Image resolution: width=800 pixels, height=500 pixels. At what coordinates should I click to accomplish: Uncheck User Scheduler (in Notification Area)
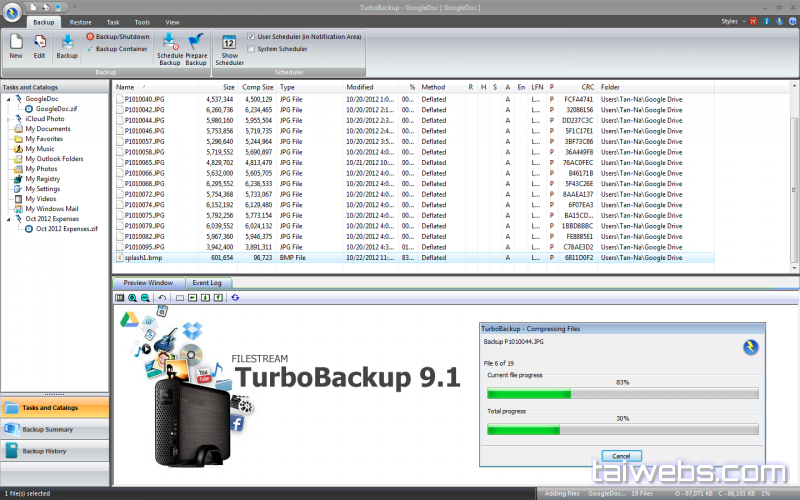tap(250, 36)
